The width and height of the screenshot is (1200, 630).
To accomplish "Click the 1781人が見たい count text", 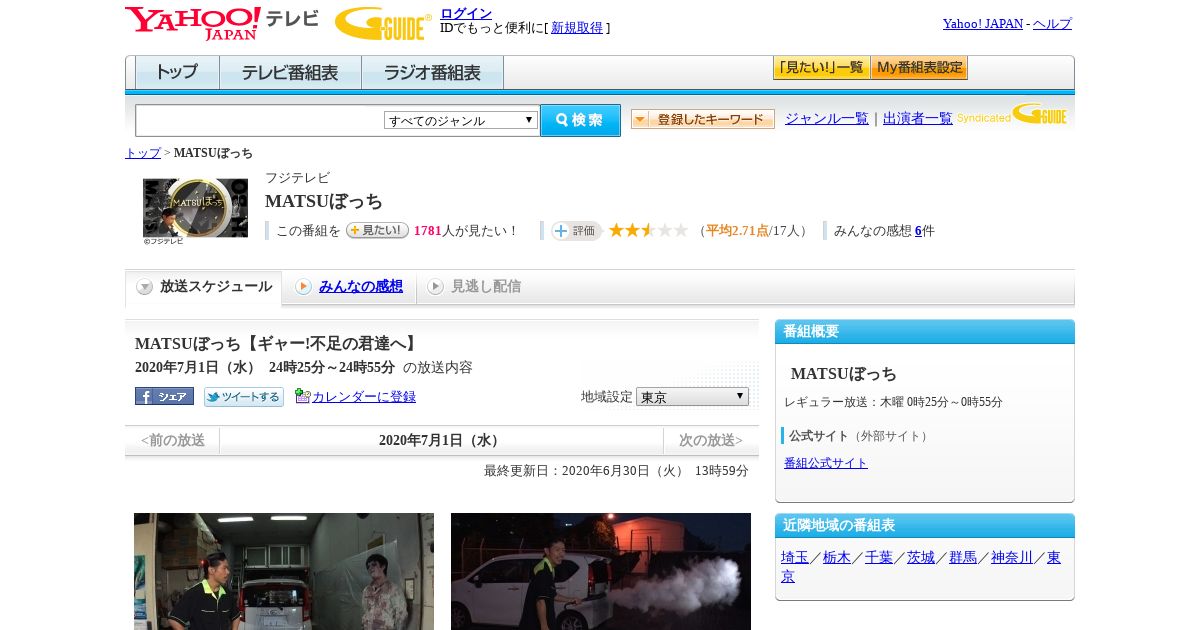I will coord(466,231).
